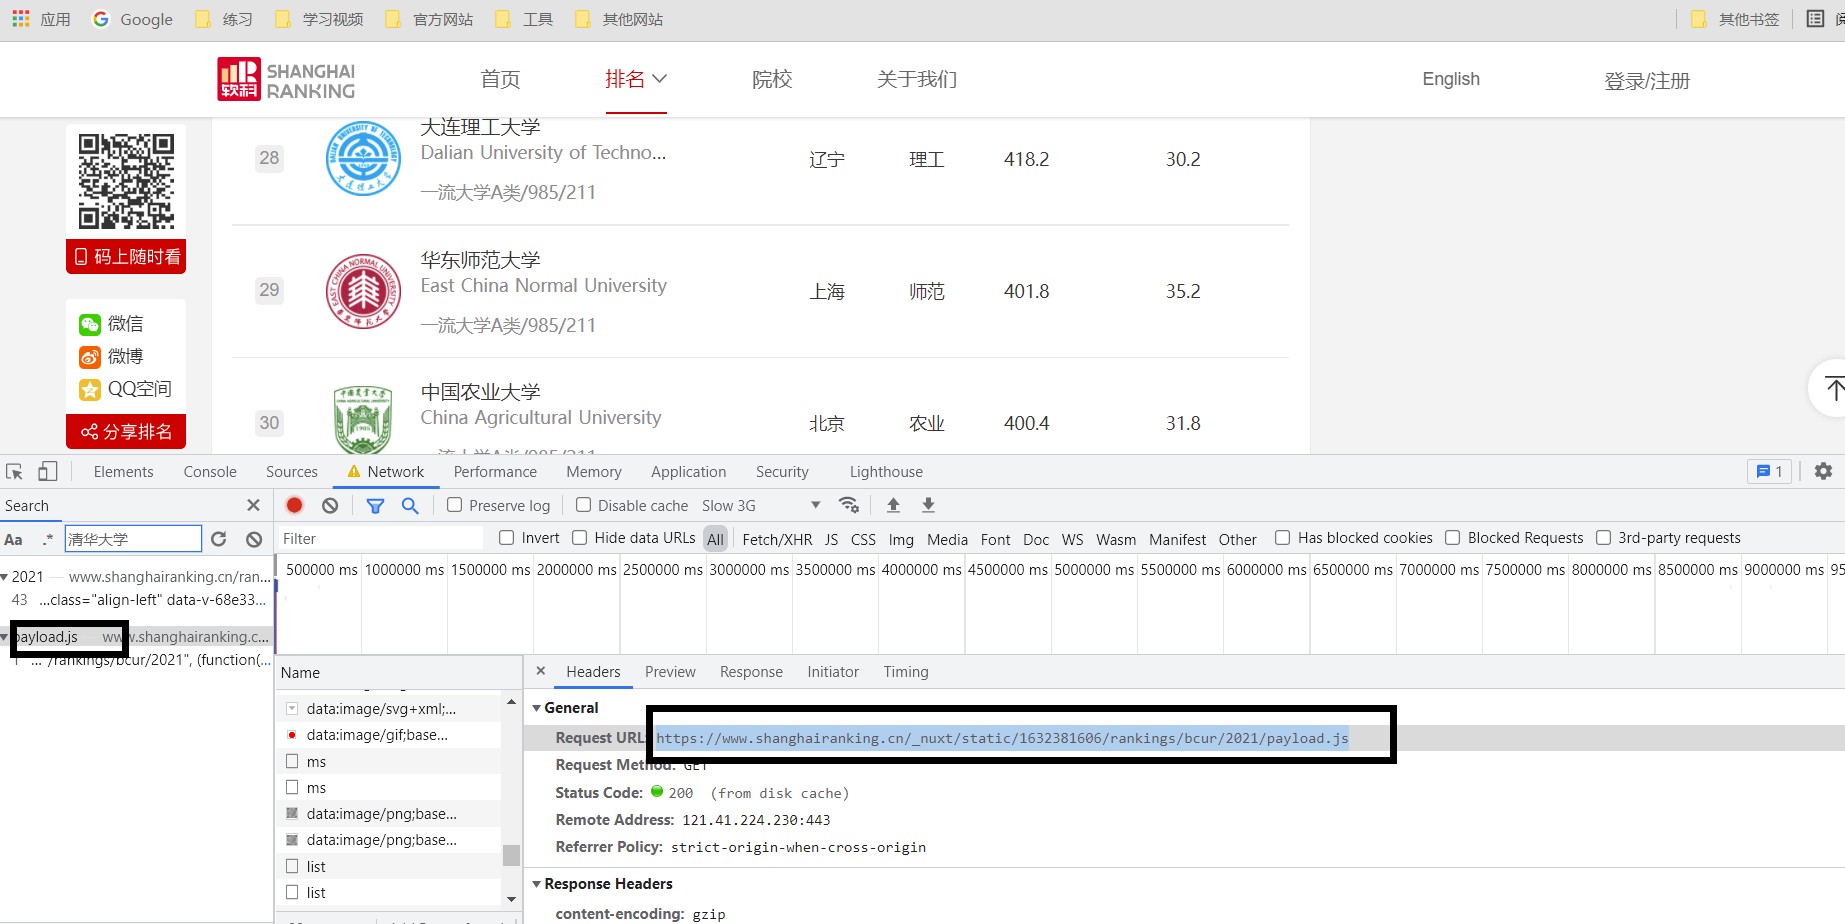Enable Preserve log checkbox
1845x924 pixels.
pos(454,505)
